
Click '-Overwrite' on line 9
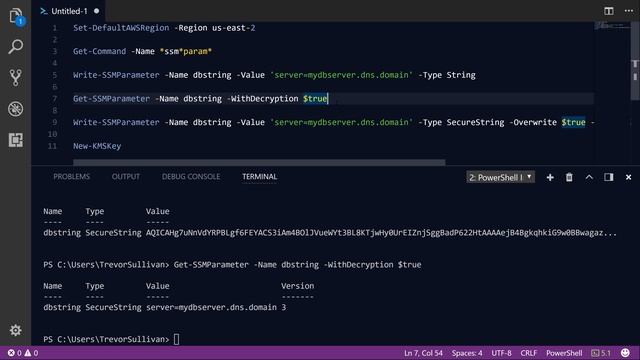click(533, 122)
